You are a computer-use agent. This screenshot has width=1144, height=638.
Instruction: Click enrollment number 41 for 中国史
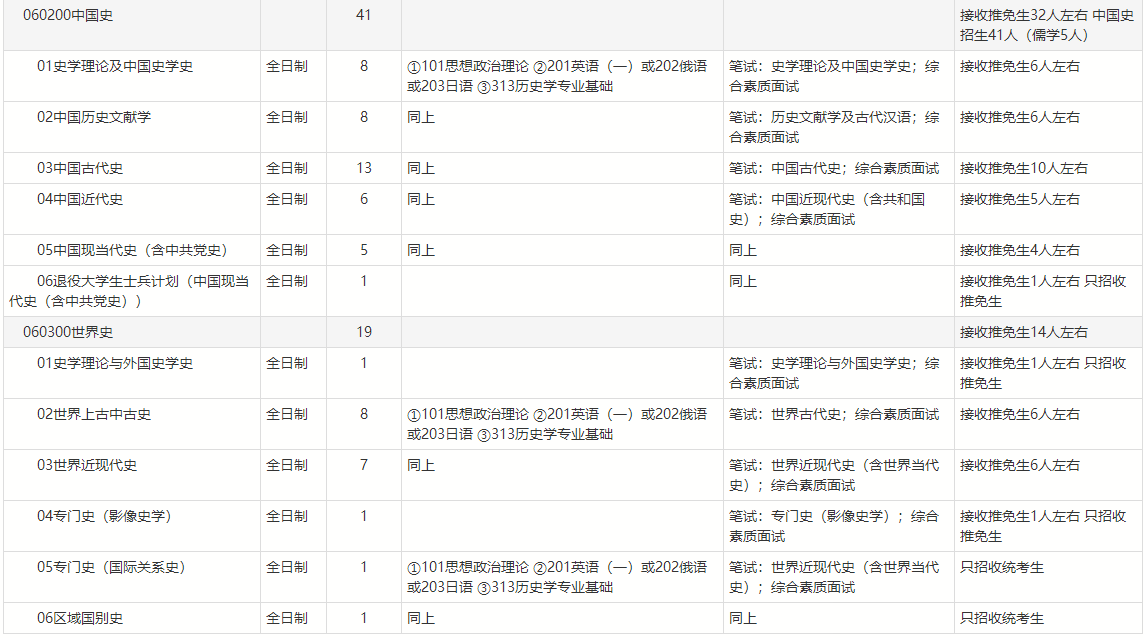point(364,15)
